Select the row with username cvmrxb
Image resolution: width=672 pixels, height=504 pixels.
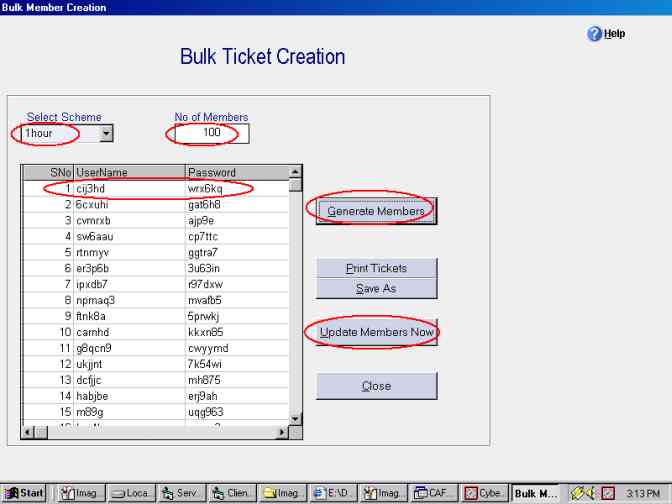[129, 220]
